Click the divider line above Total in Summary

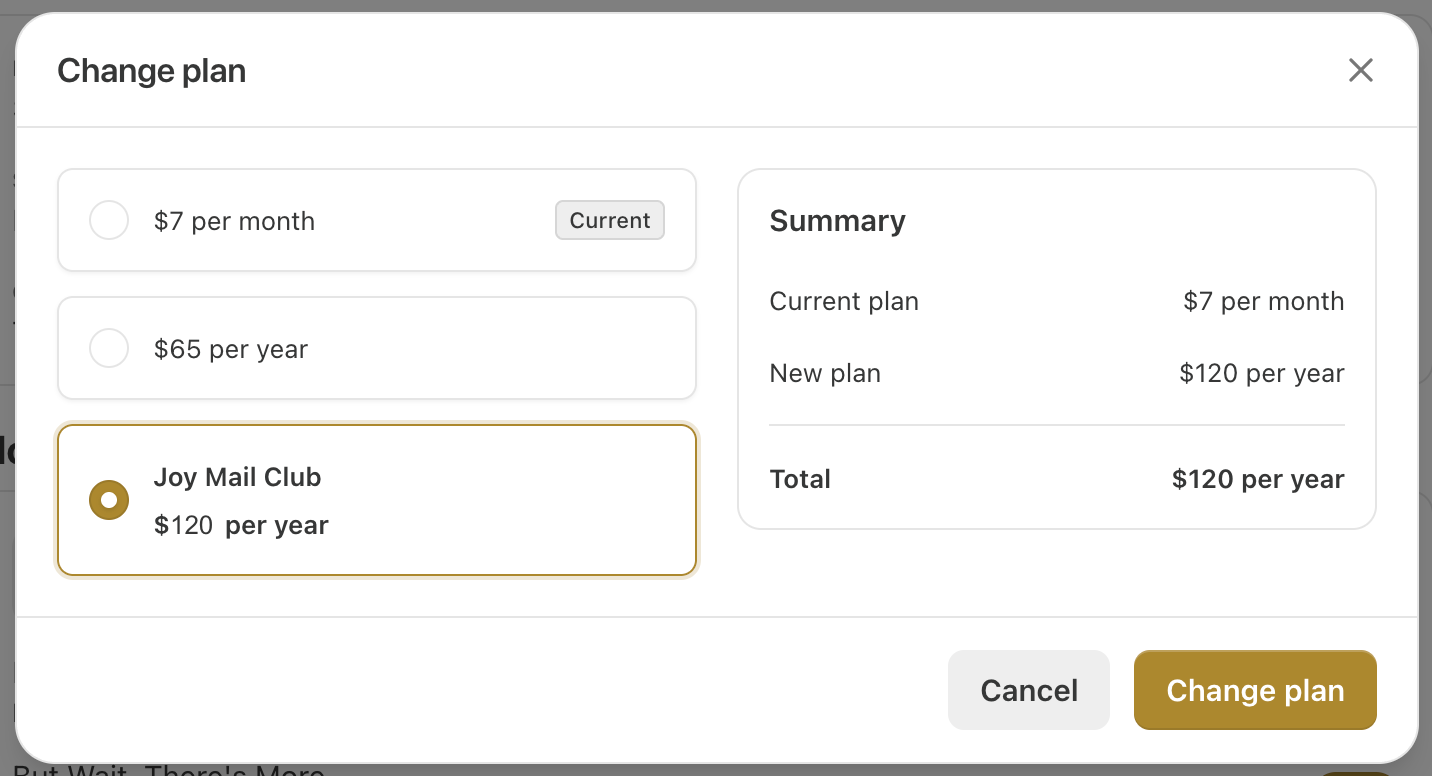pyautogui.click(x=1057, y=425)
